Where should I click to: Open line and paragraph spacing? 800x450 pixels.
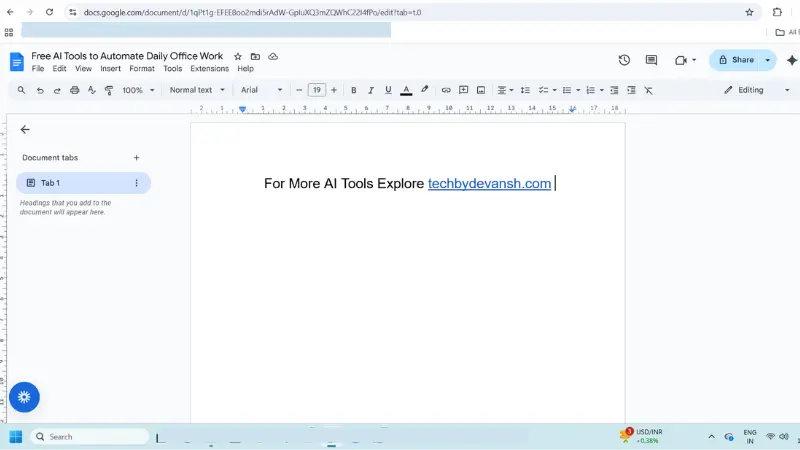tap(525, 90)
